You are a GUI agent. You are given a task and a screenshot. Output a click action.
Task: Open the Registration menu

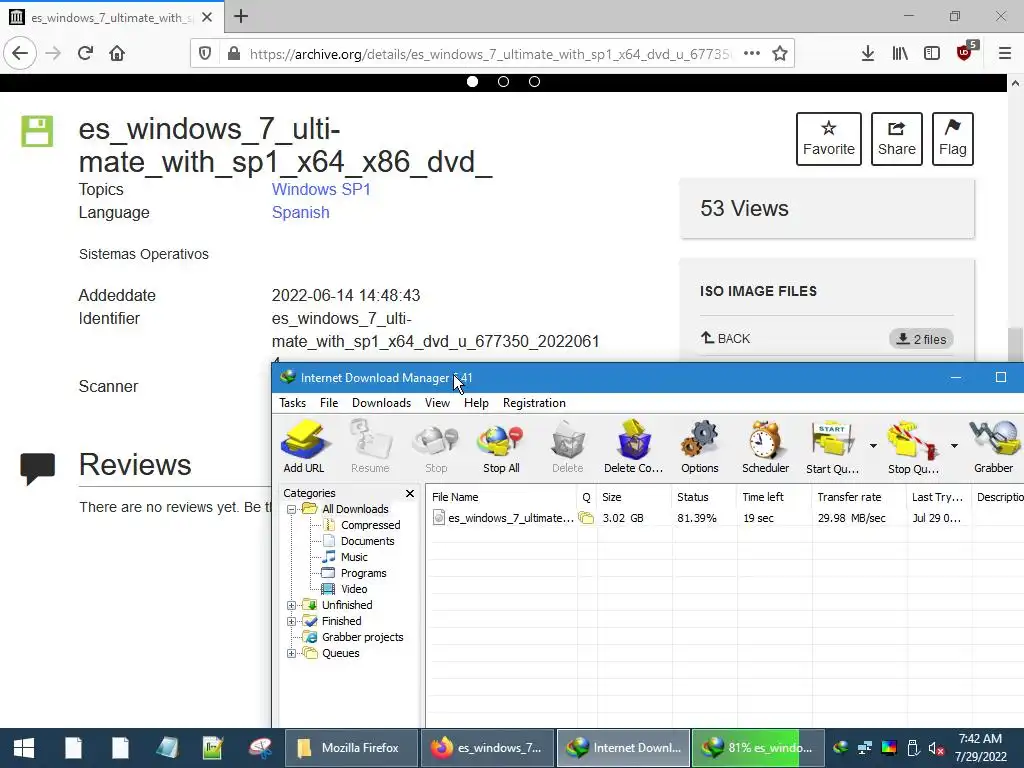(x=534, y=403)
